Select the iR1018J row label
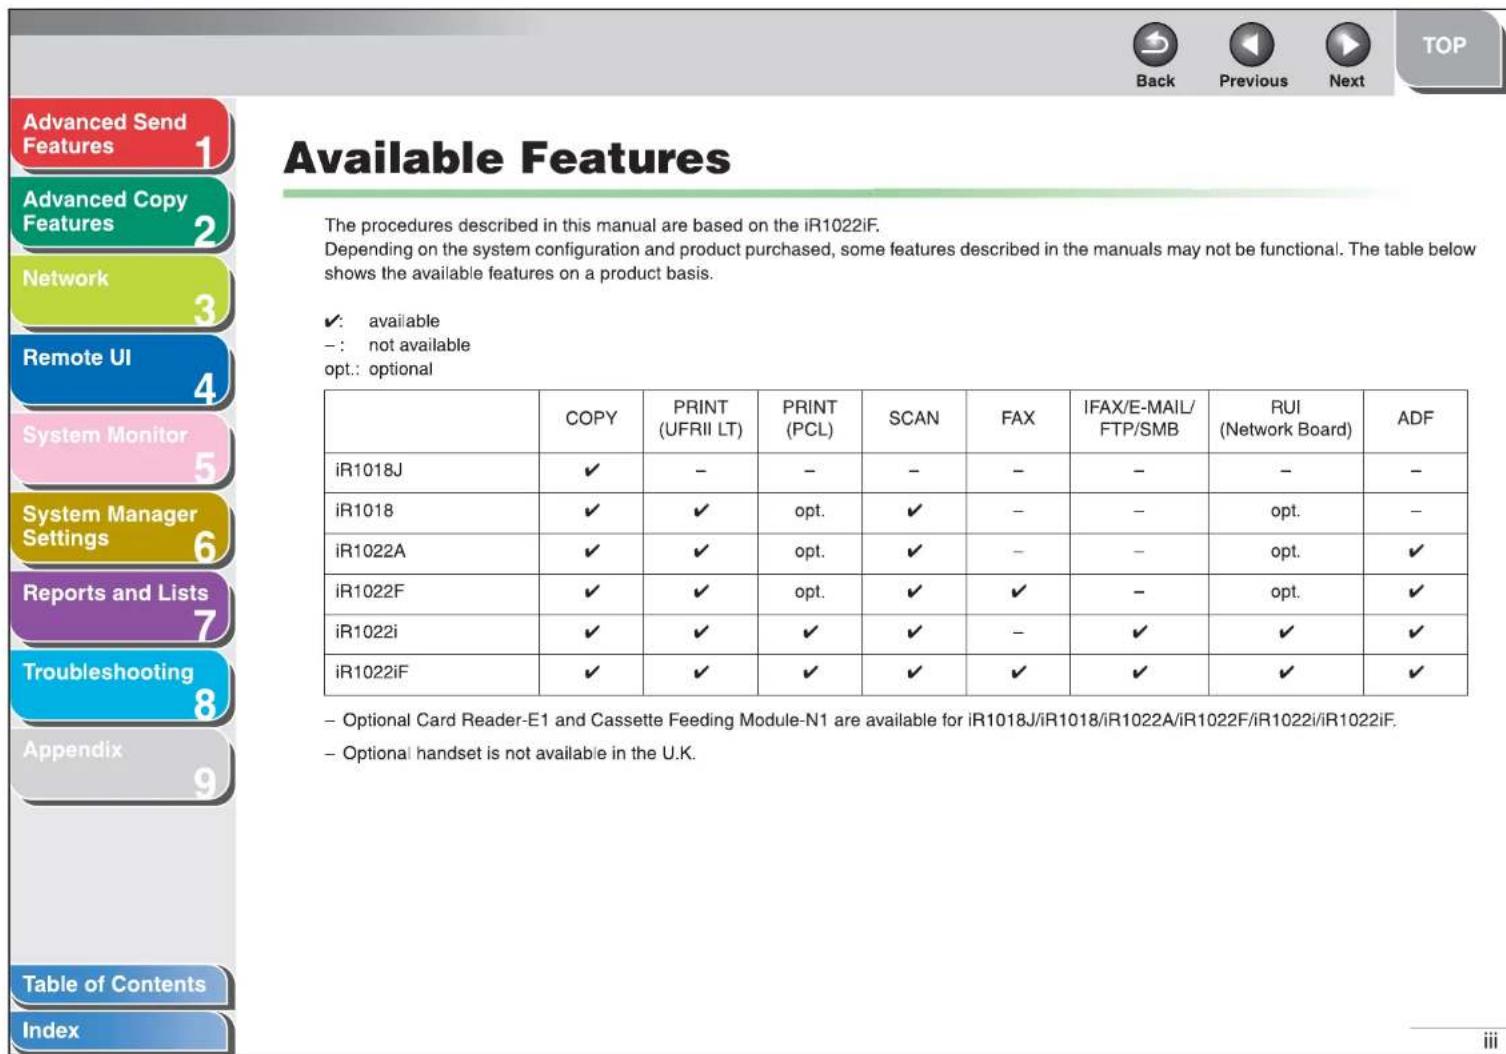This screenshot has width=1506, height=1054. [x=369, y=470]
